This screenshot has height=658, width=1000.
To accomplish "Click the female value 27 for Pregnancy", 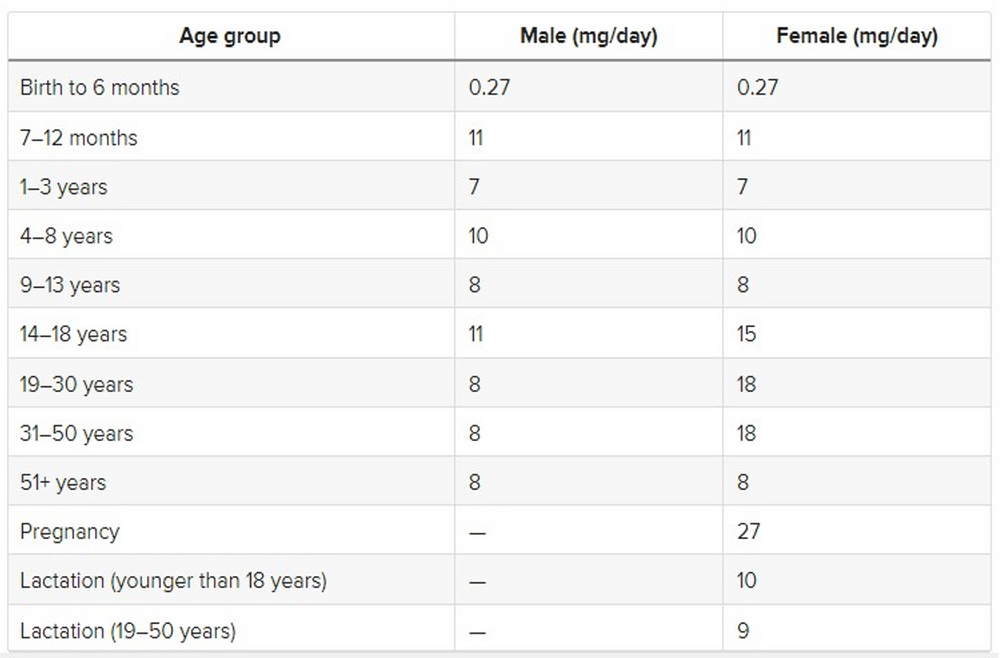I will [x=748, y=531].
